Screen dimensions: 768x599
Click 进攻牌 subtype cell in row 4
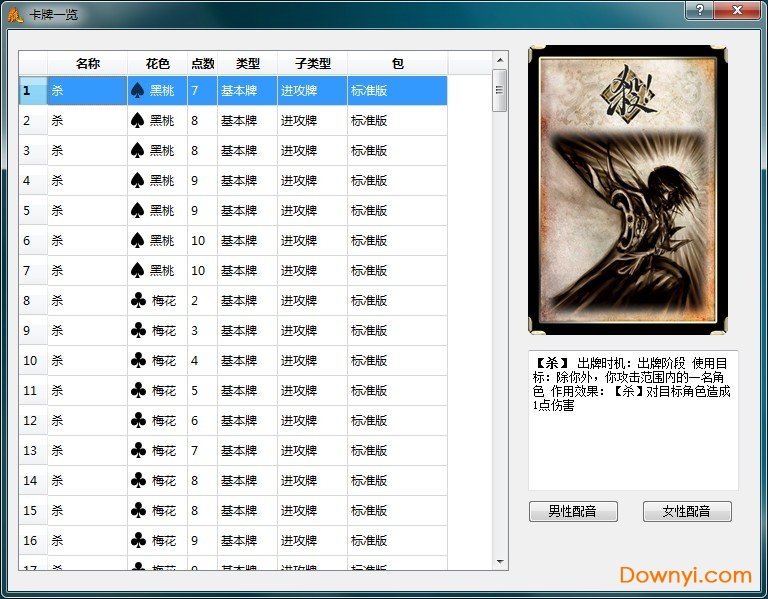[x=312, y=181]
